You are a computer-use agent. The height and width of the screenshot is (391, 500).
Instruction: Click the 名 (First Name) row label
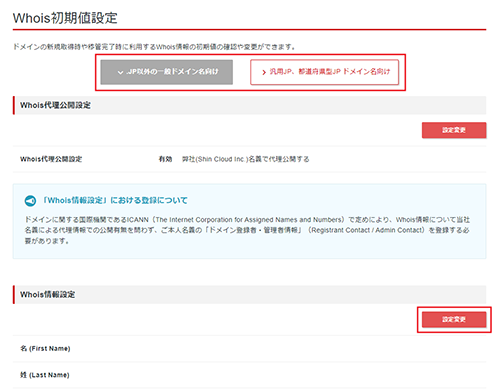(45, 349)
